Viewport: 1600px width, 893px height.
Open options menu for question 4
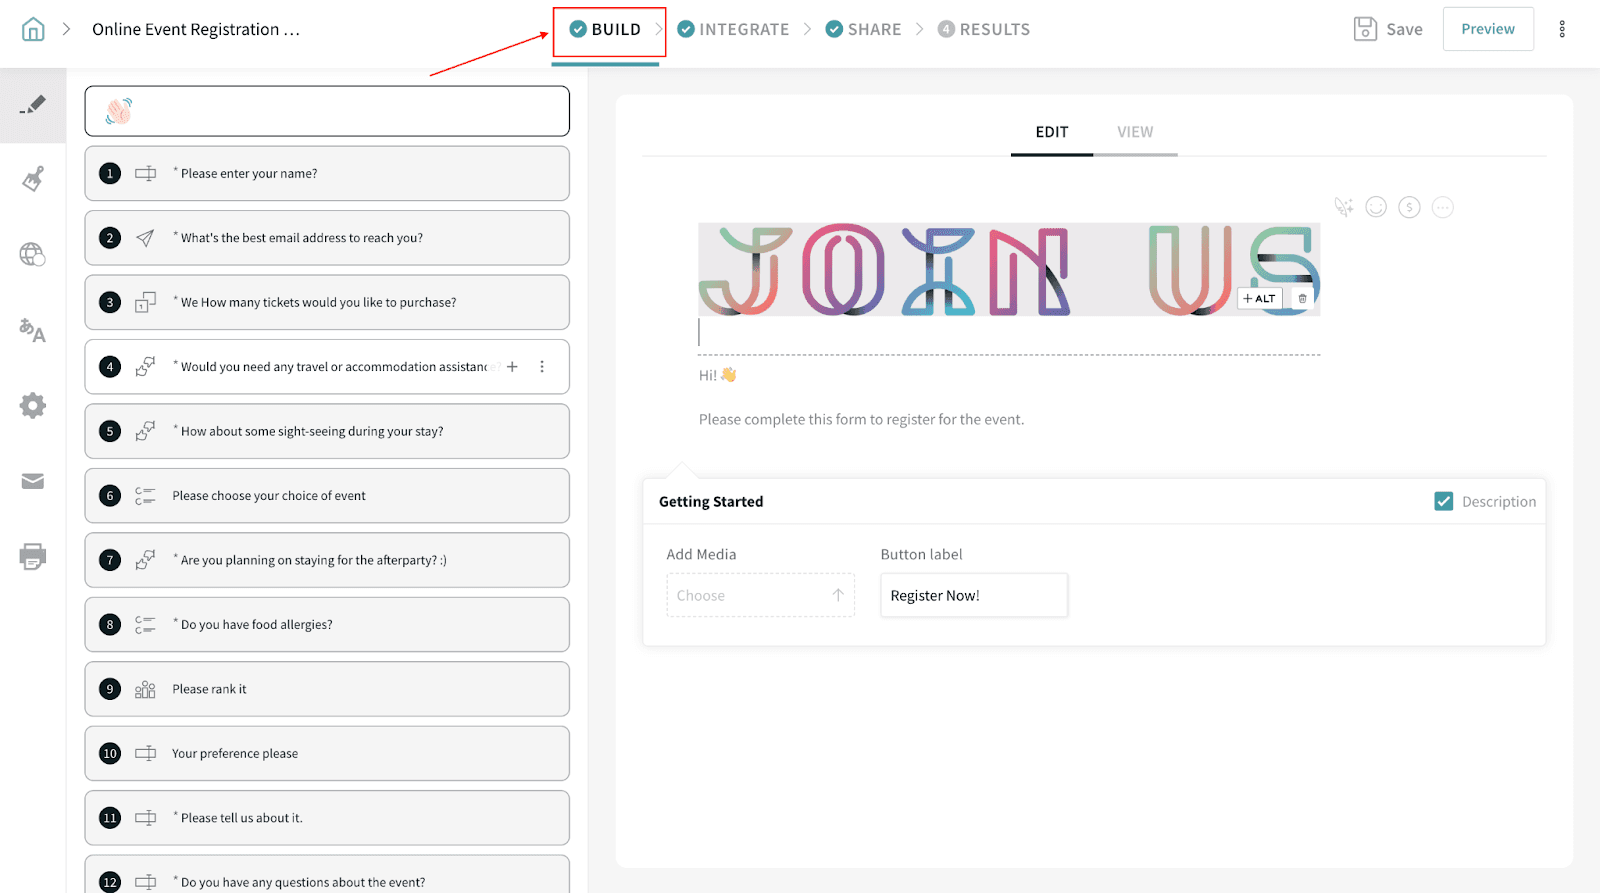[x=542, y=367]
